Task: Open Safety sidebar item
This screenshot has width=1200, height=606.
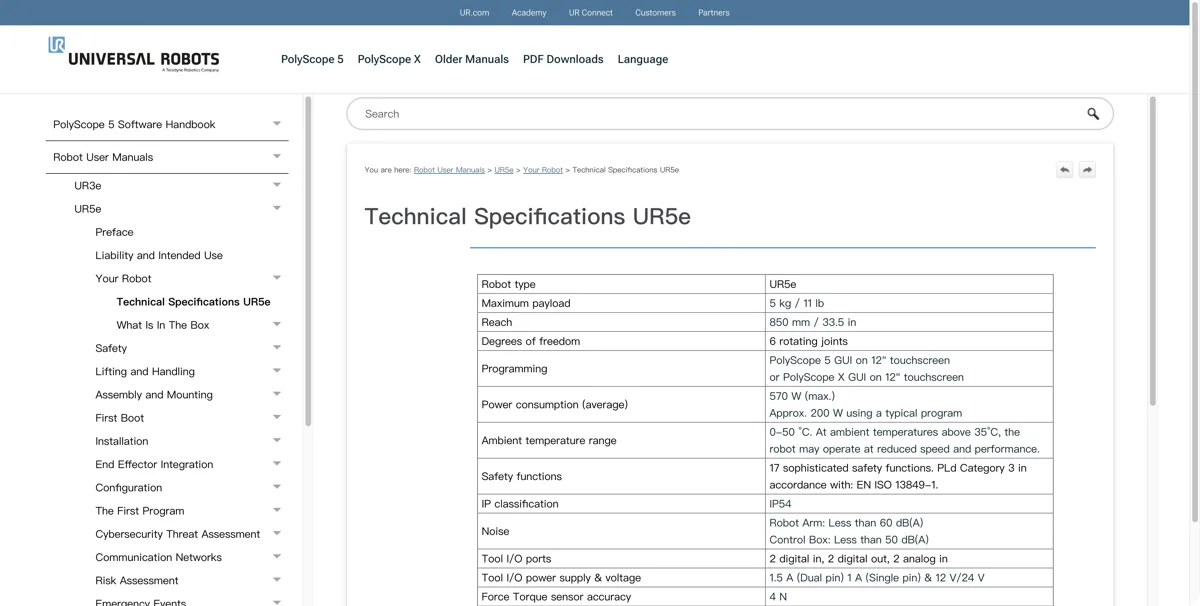Action: tap(111, 348)
